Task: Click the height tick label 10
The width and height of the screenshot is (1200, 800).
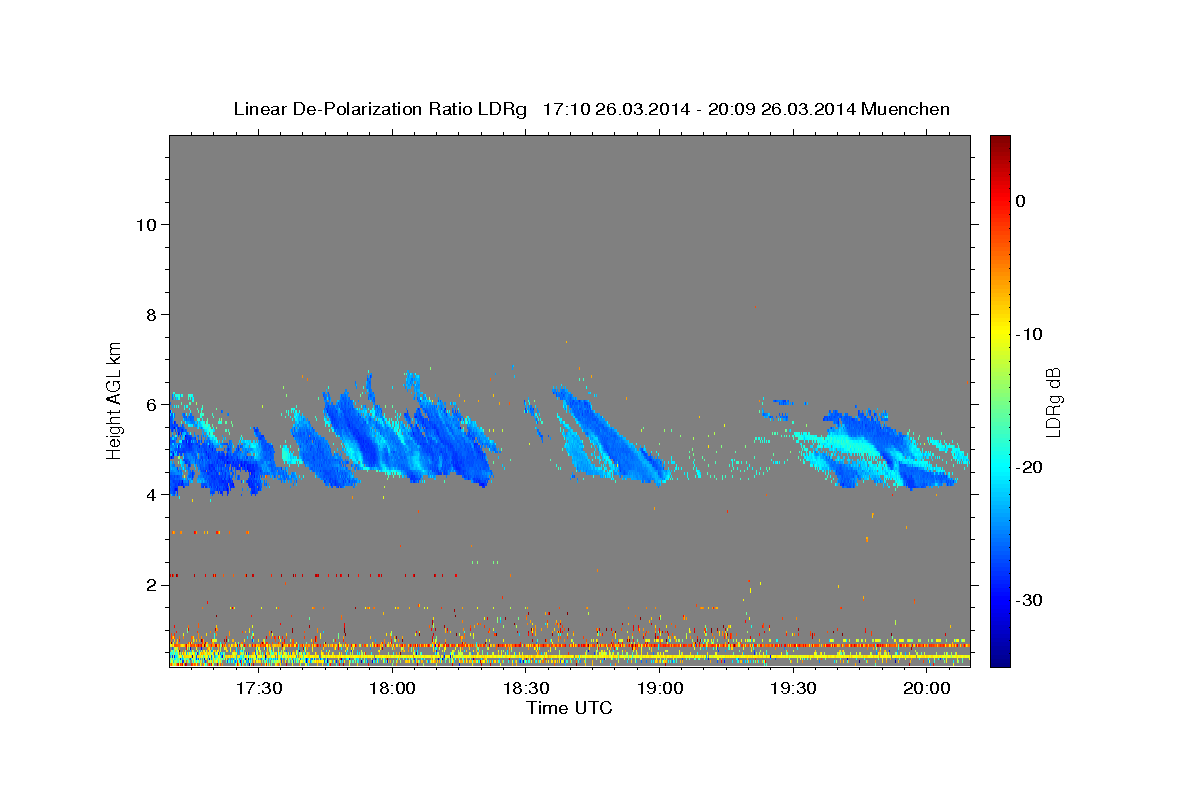Action: click(x=146, y=225)
